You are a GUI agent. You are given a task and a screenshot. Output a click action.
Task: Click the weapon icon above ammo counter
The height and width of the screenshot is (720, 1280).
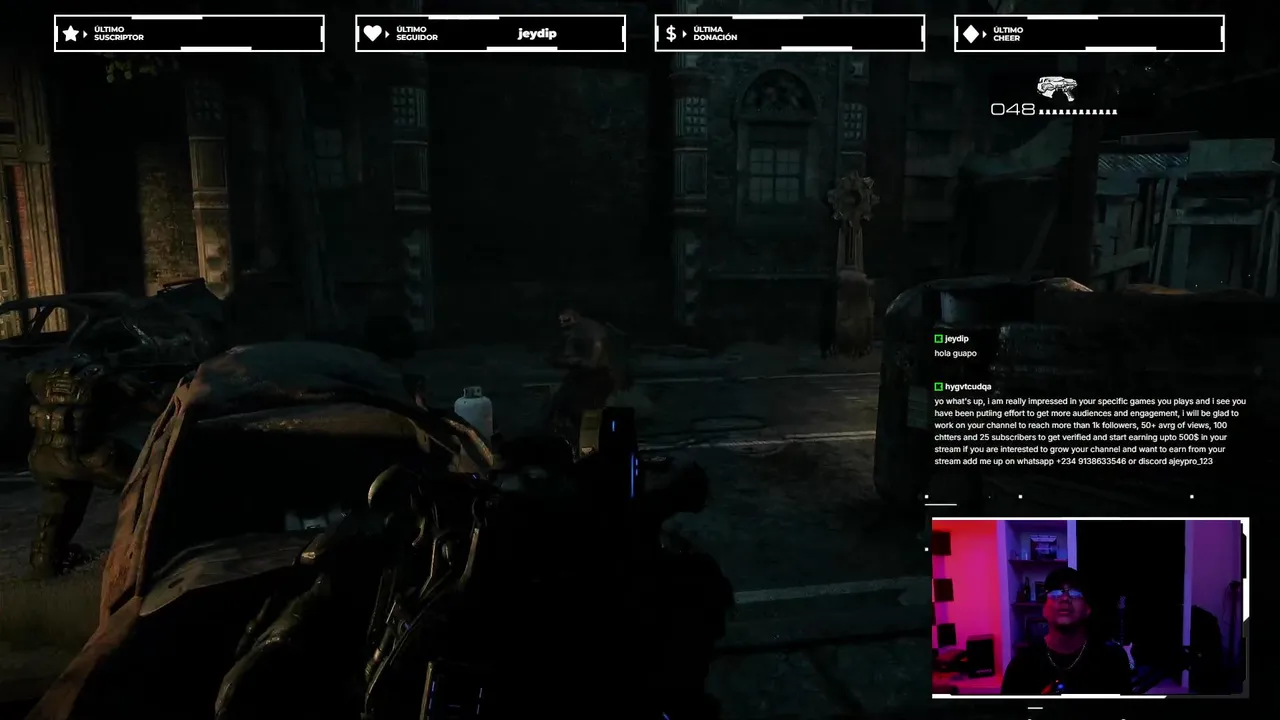[x=1056, y=88]
